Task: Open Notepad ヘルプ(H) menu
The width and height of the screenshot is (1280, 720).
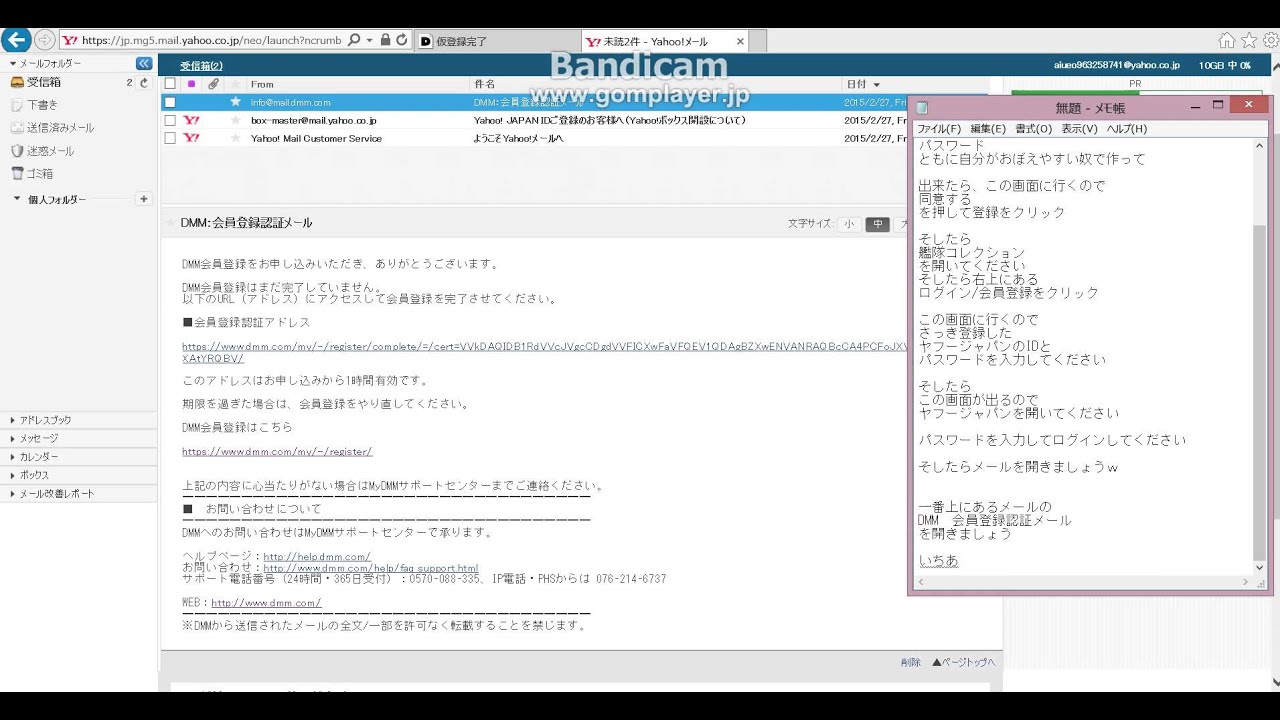Action: click(x=1126, y=128)
